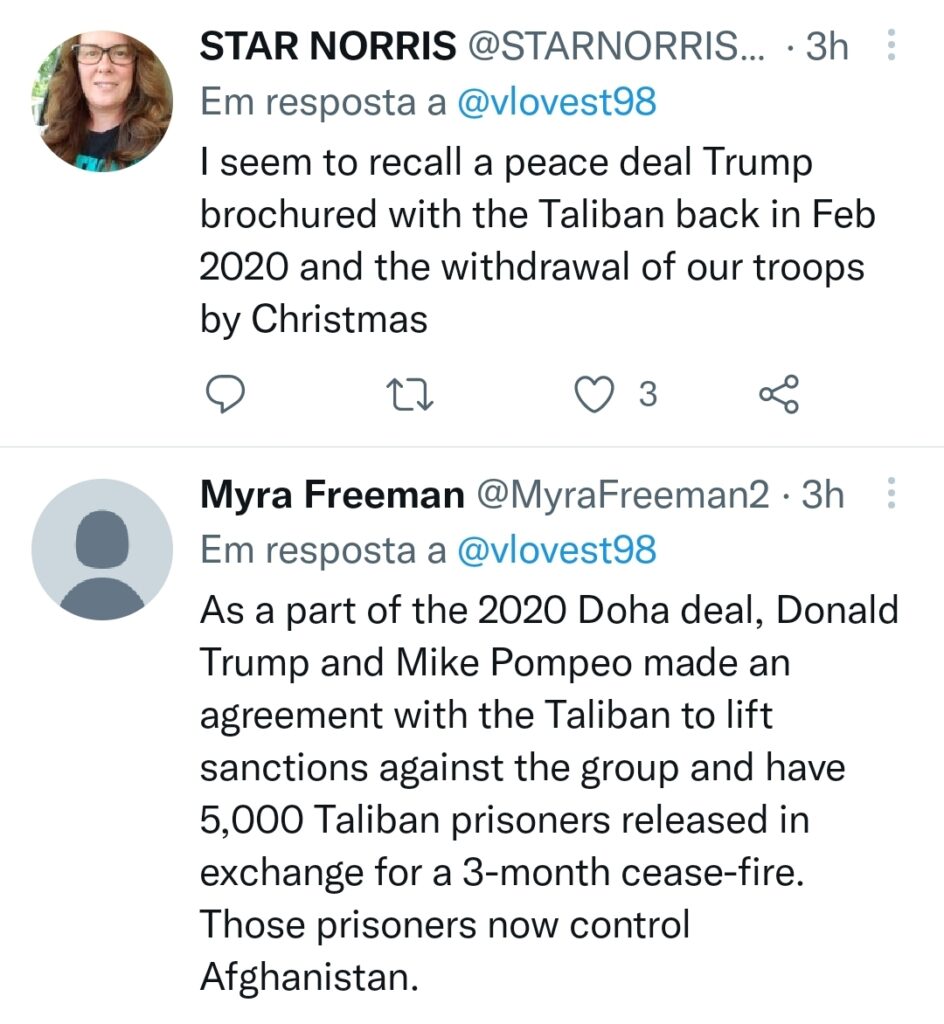The width and height of the screenshot is (944, 1024).
Task: Open more options on Star Norris's tweet
Action: click(x=892, y=46)
